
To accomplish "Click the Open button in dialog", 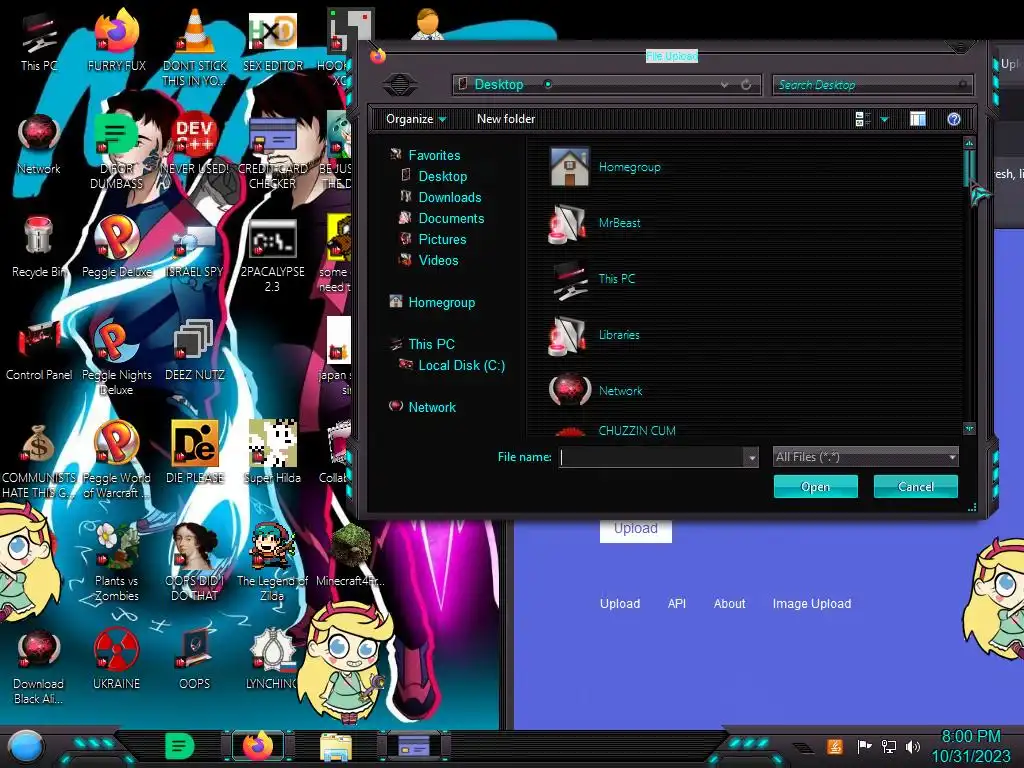I will click(815, 487).
